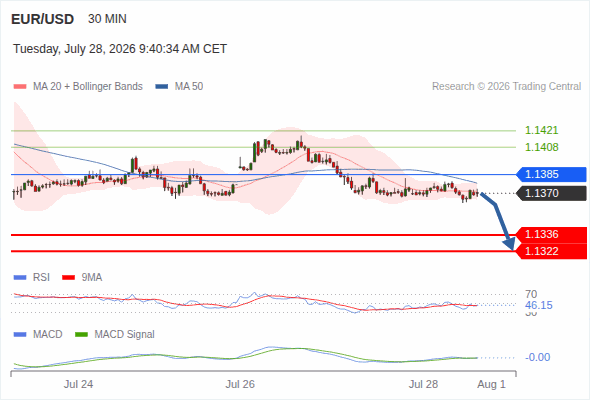Screen dimensions: 590x400
Task: Click the 1.1421 resistance level label
Action: [x=541, y=131]
